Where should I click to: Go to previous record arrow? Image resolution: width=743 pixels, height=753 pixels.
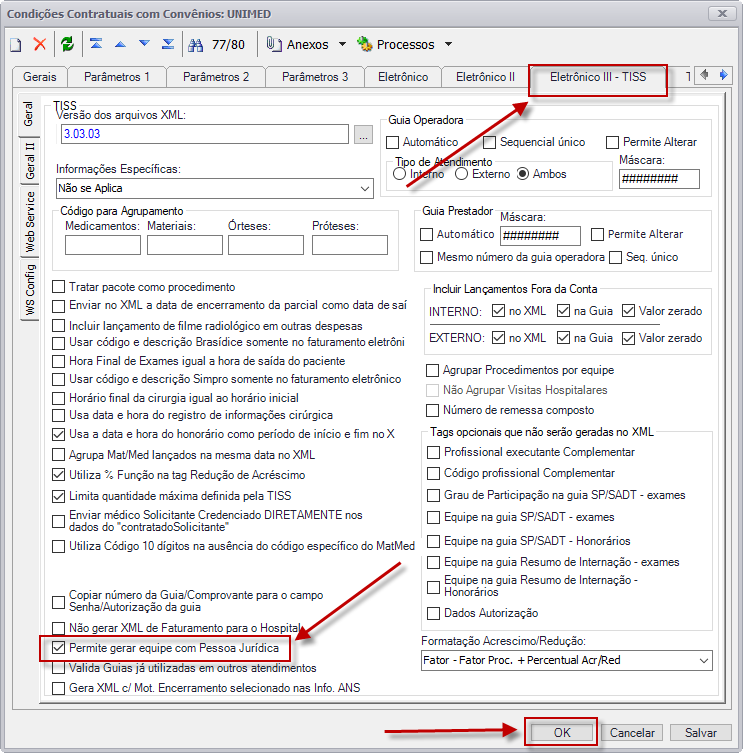click(120, 45)
